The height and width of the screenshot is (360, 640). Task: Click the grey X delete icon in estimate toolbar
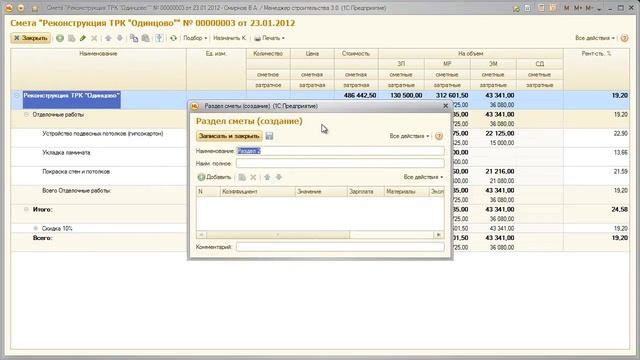pos(94,38)
